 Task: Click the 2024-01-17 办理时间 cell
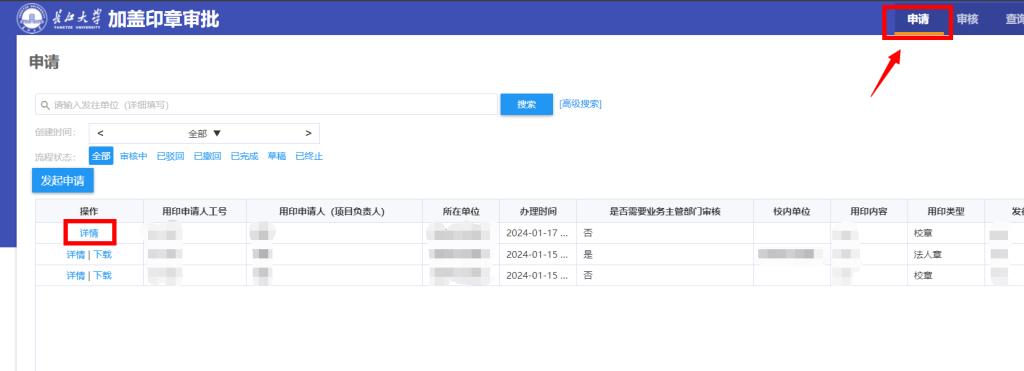[x=538, y=233]
